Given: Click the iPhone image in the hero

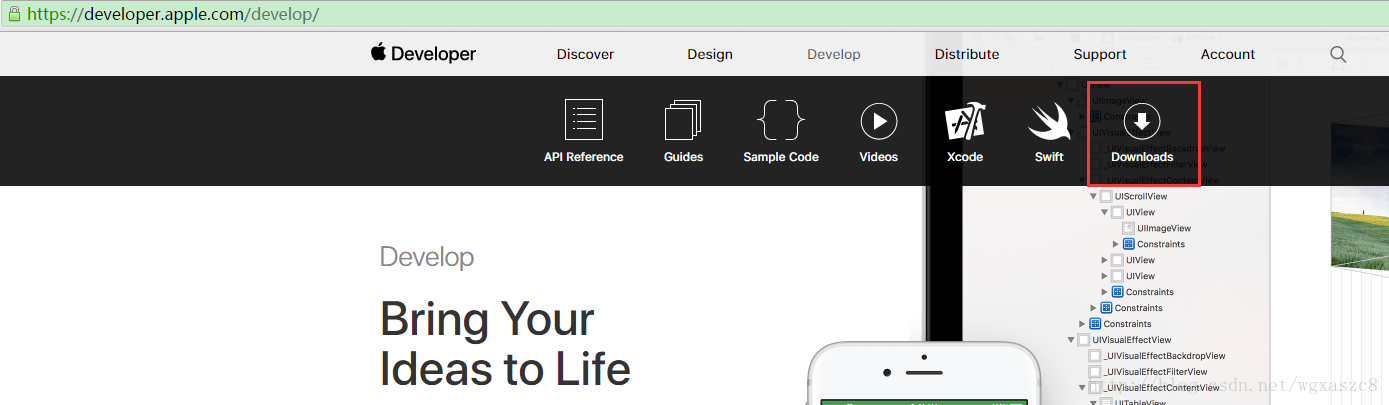Looking at the screenshot, I should (x=924, y=372).
